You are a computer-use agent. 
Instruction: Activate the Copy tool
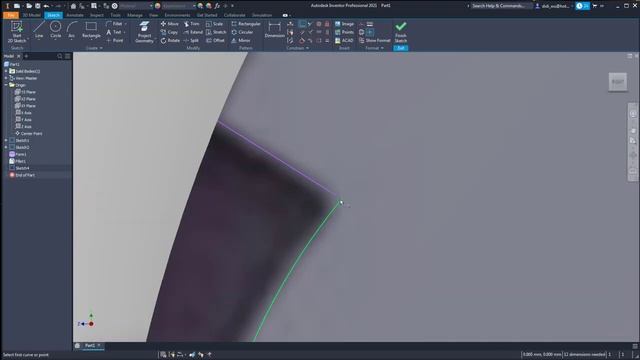point(169,32)
